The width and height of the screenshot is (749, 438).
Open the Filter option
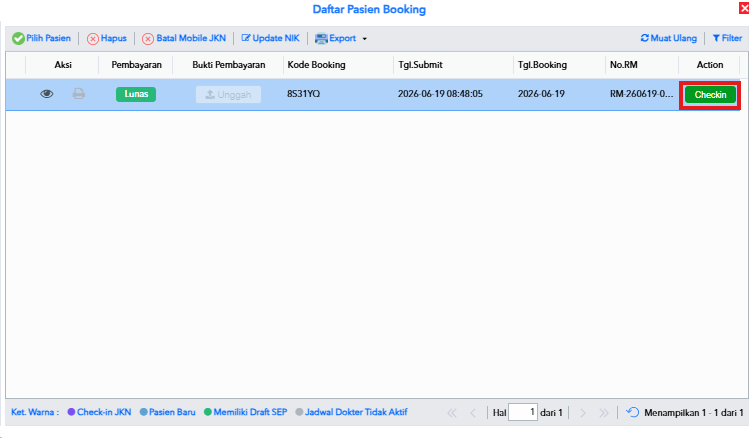coord(727,38)
